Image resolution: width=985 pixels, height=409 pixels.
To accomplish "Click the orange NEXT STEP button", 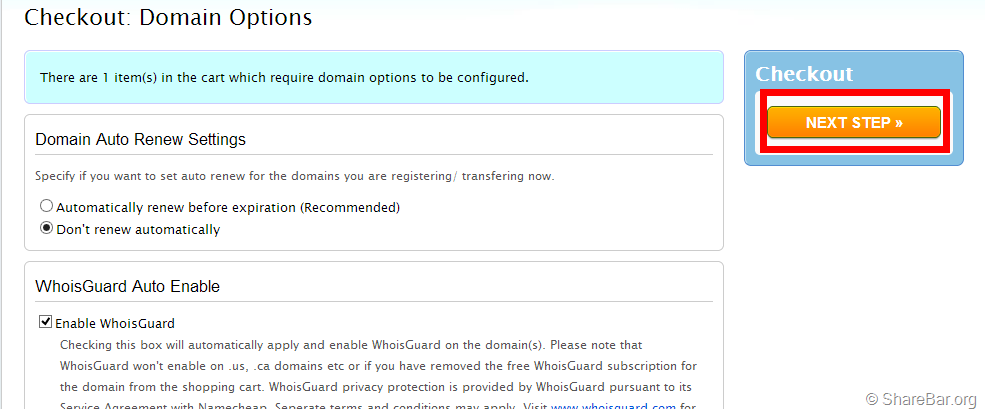I will (853, 122).
